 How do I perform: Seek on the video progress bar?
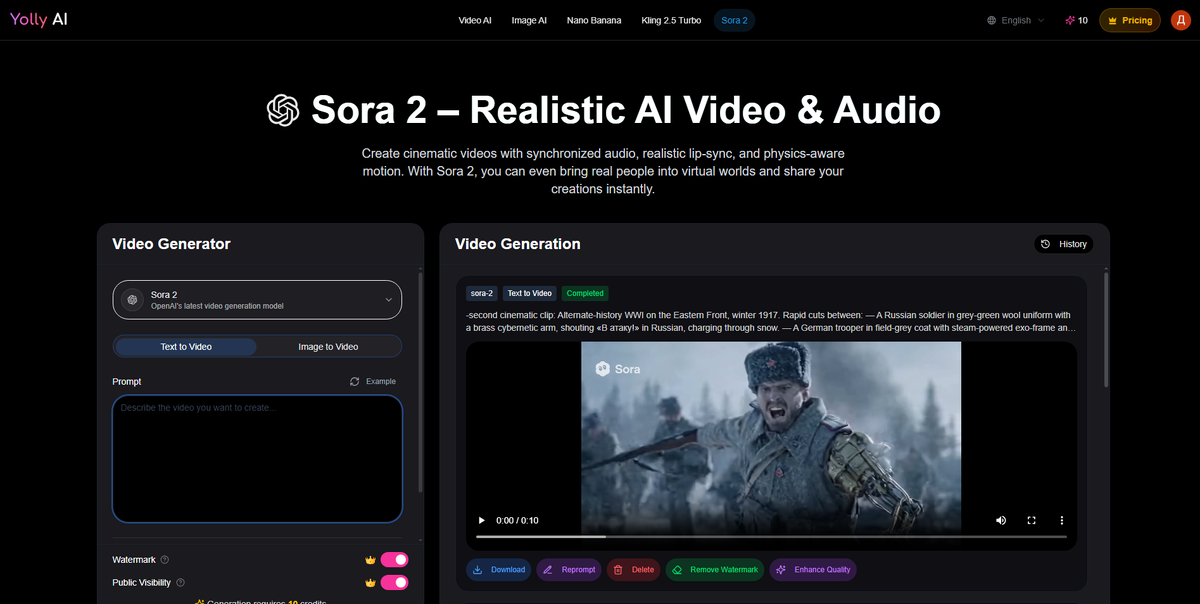[x=771, y=537]
